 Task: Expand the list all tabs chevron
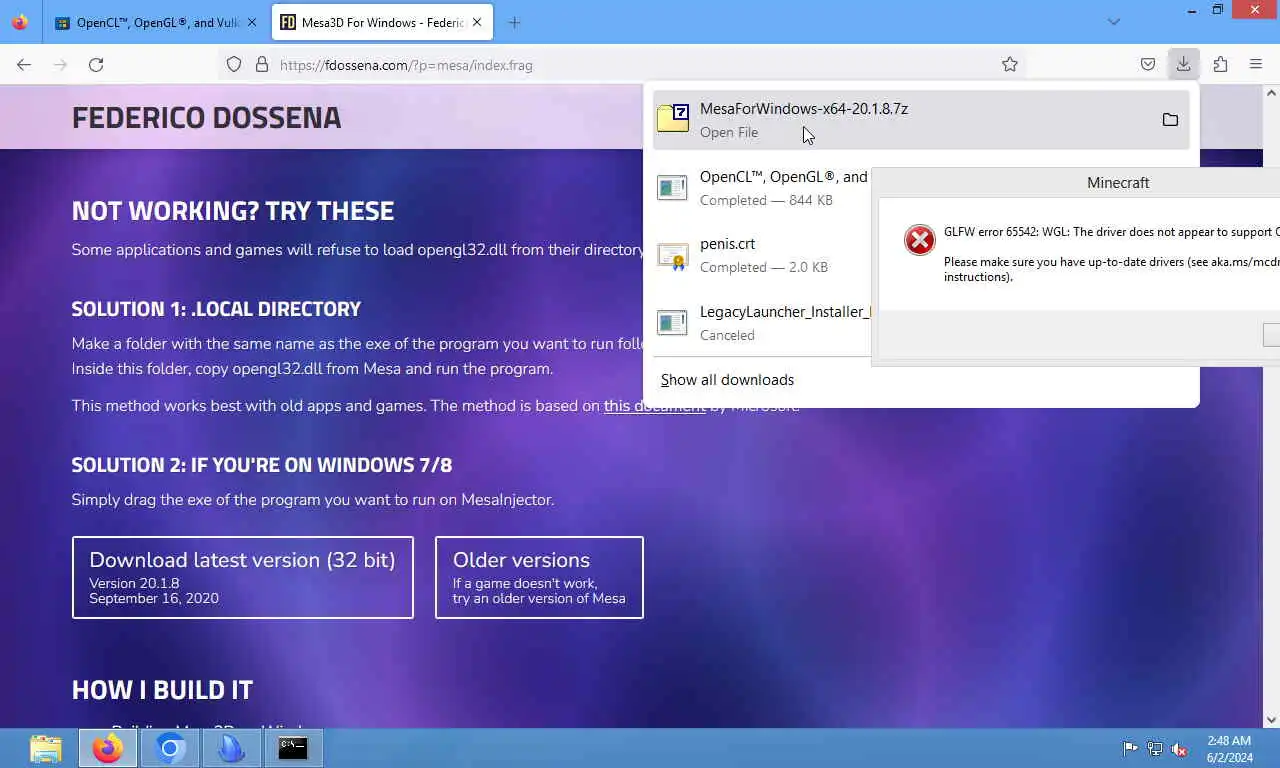click(1114, 22)
